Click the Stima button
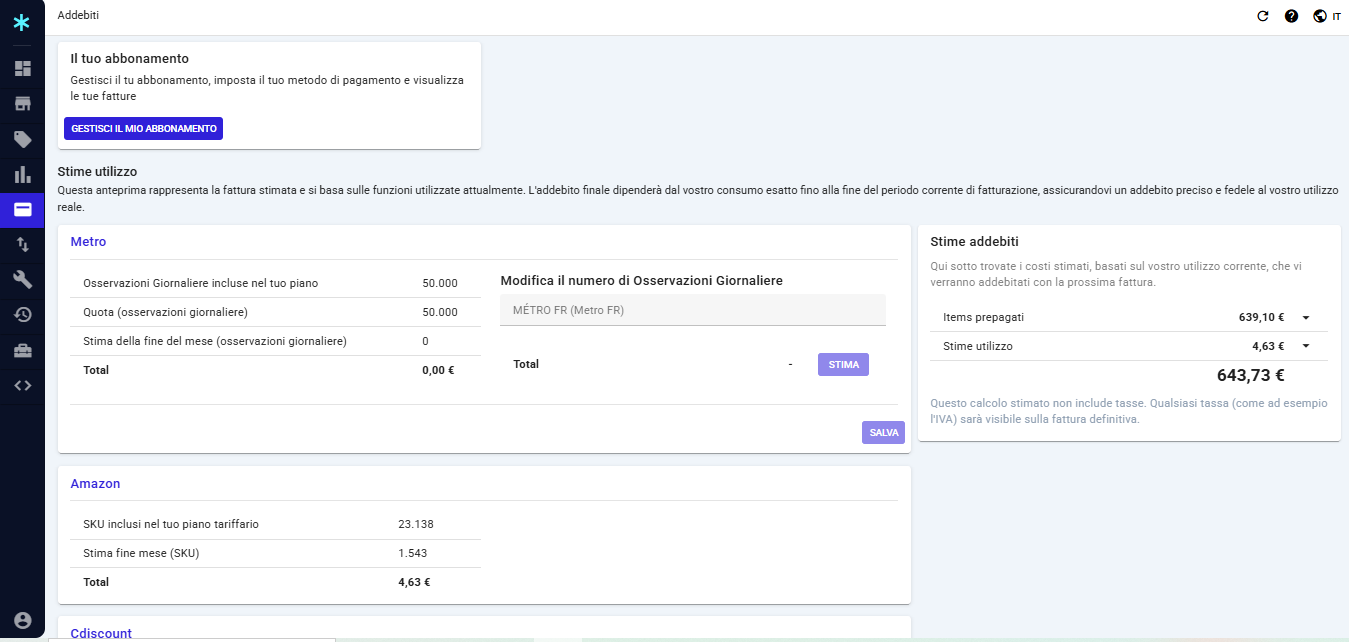The image size is (1349, 642). pos(843,364)
